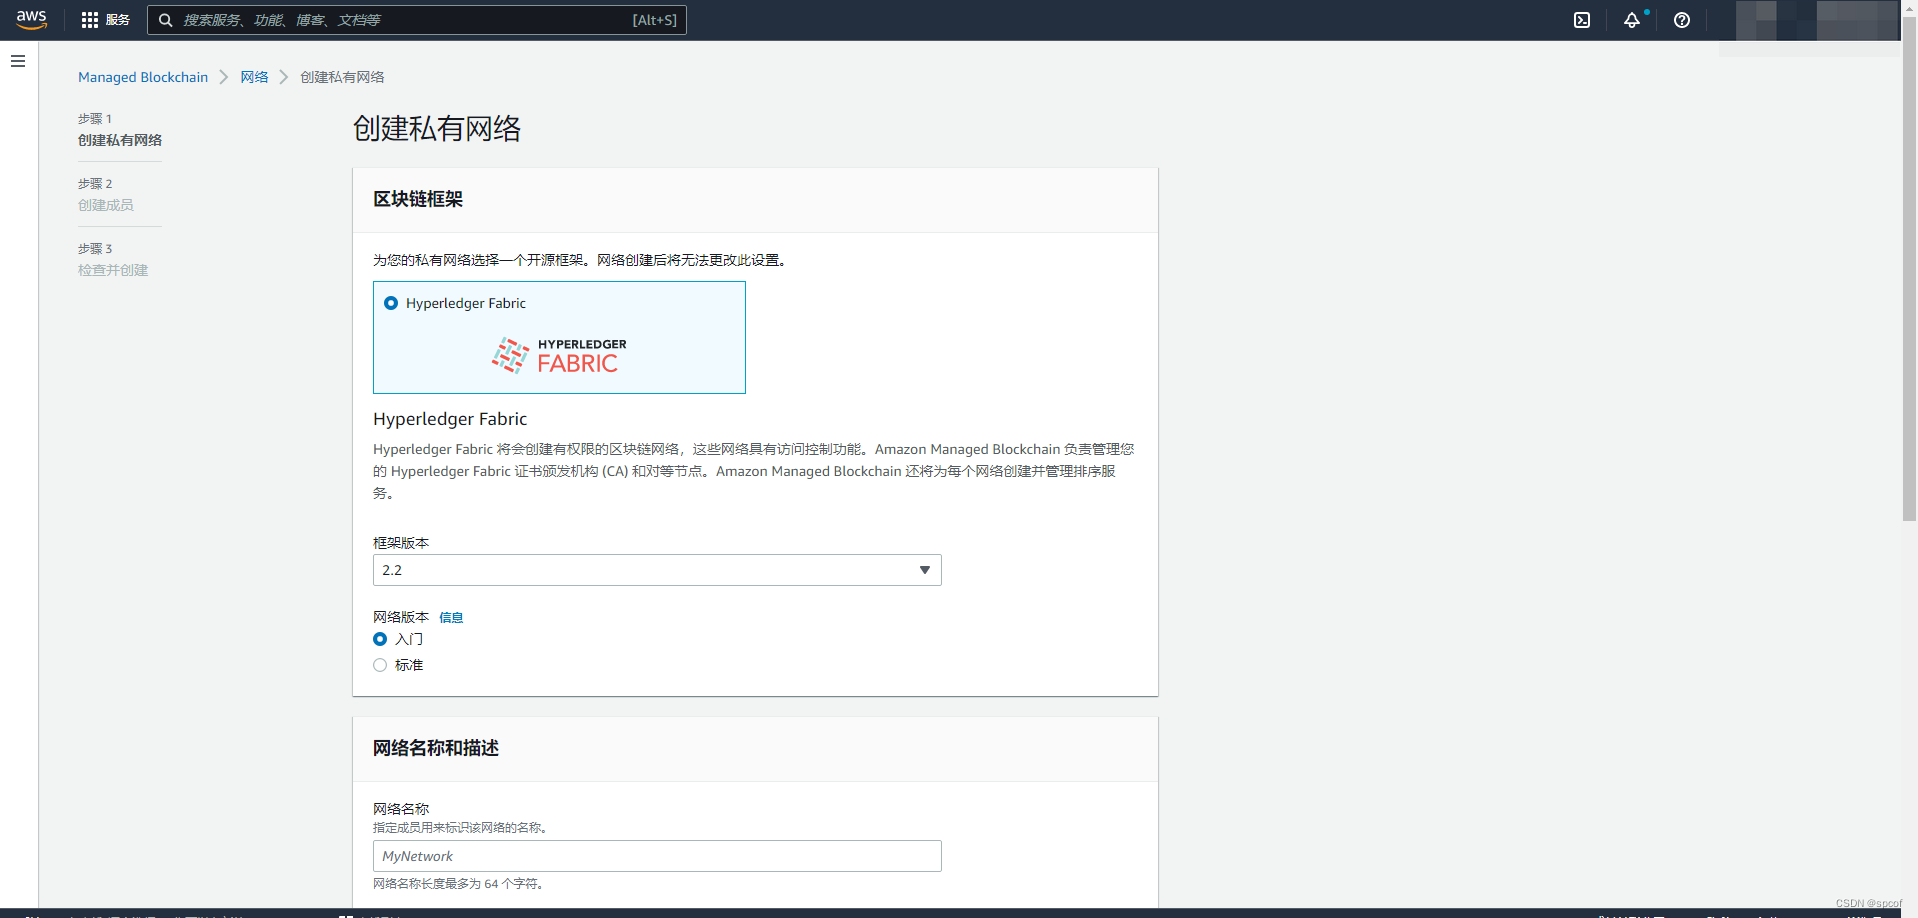Viewport: 1918px width, 918px height.
Task: Click the Hyperledger Fabric logo image
Action: pyautogui.click(x=559, y=356)
